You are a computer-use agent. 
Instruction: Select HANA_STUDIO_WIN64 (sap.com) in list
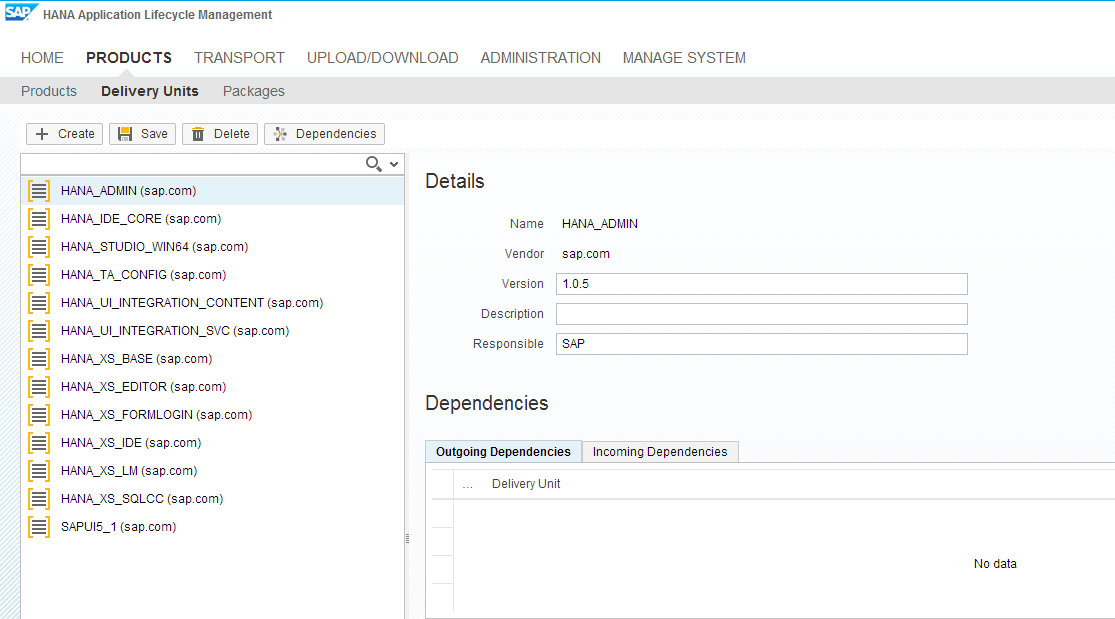(x=213, y=247)
